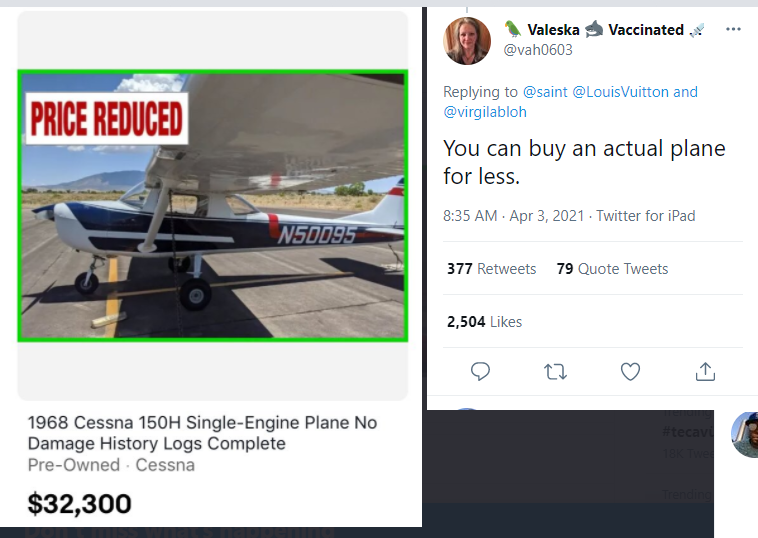The width and height of the screenshot is (758, 538).
Task: Open the @LouisVuitton mention
Action: pyautogui.click(x=620, y=92)
